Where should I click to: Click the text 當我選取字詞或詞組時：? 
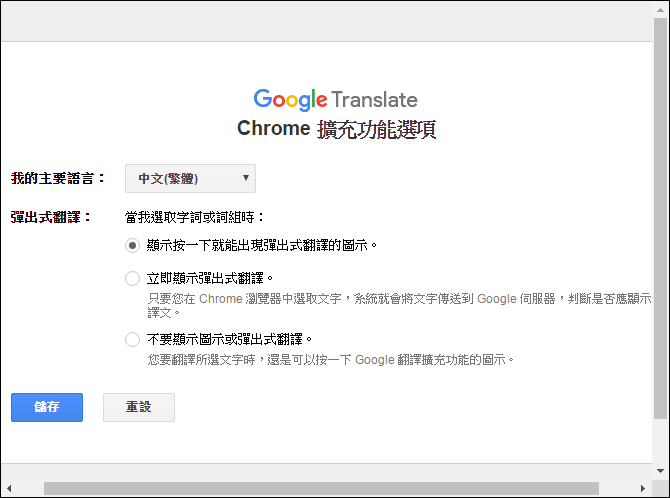pos(194,217)
